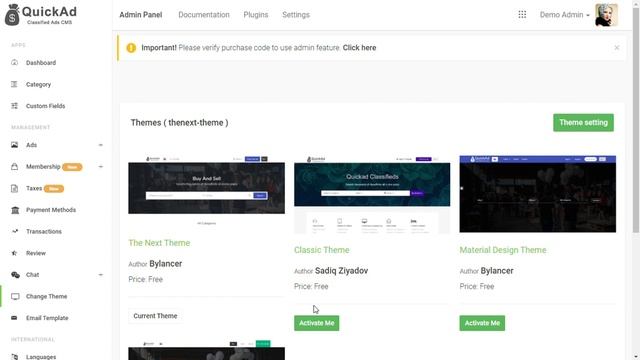Click the Chat bubbles icon
640x360 pixels.
click(x=15, y=275)
